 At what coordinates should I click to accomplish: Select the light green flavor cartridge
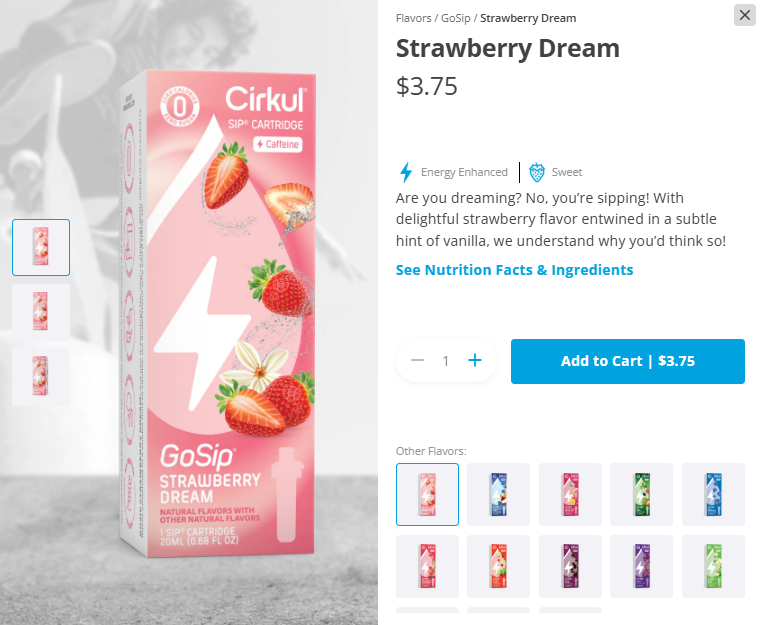(x=713, y=566)
